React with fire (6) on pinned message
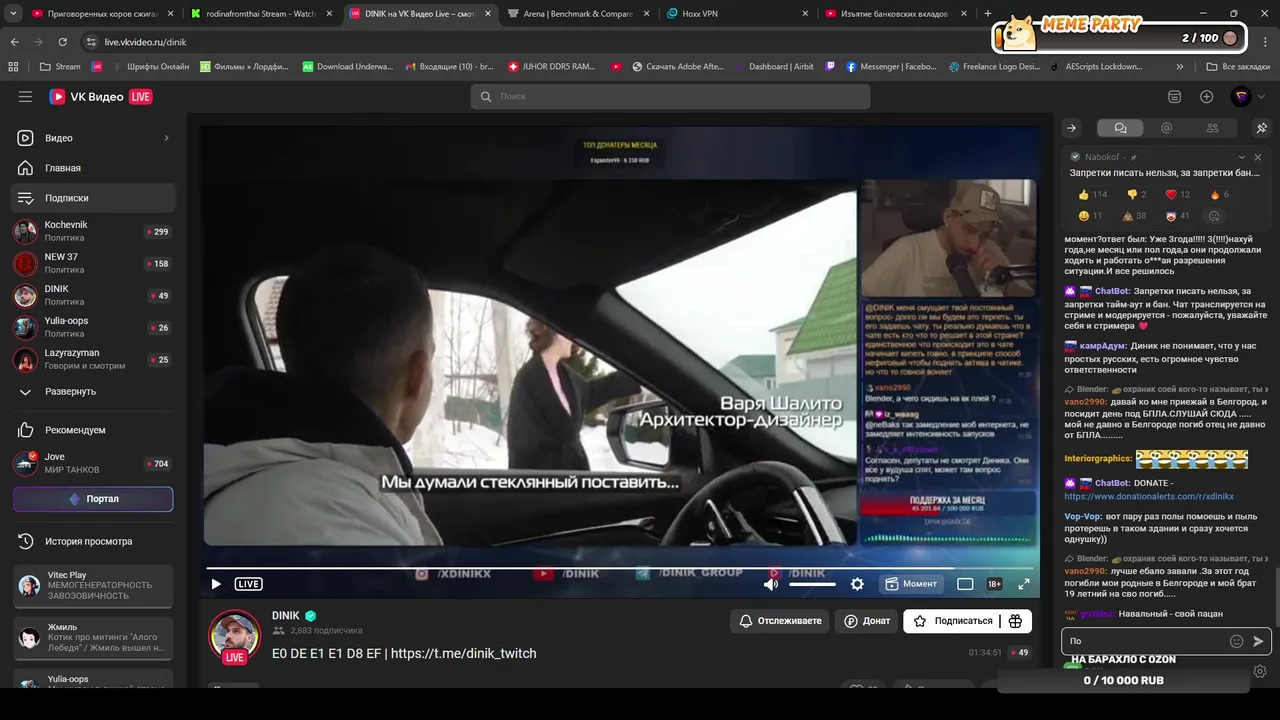Screen dimensions: 1280x720 (1219, 194)
